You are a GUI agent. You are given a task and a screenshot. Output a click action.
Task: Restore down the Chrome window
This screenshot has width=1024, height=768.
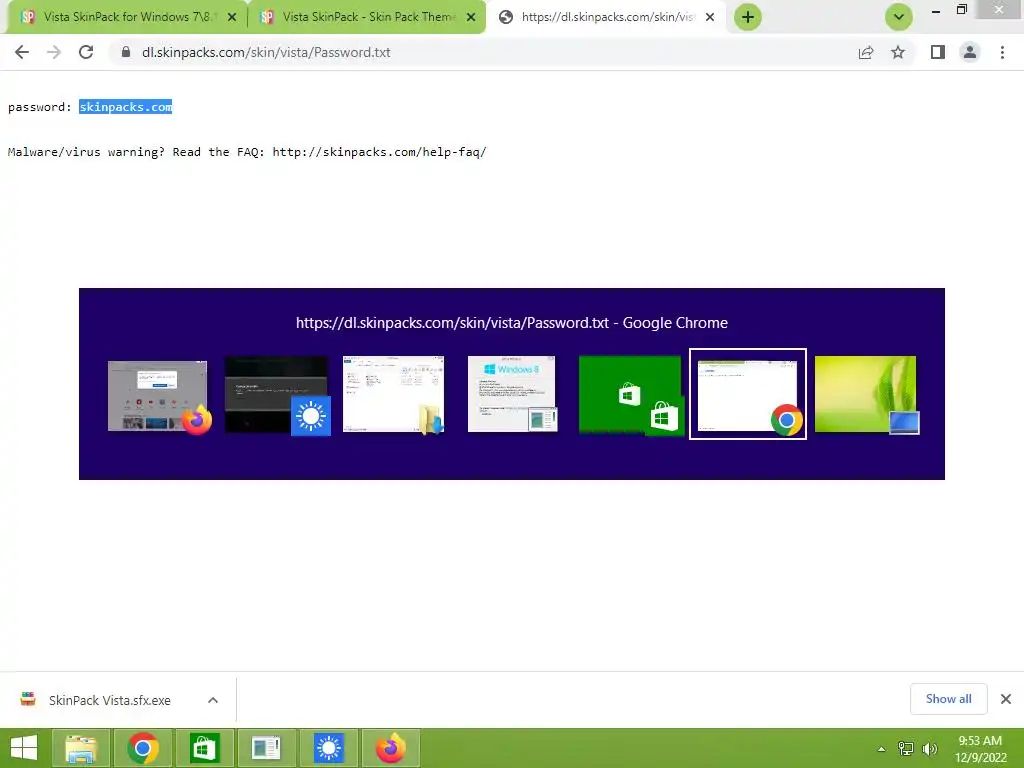point(962,10)
